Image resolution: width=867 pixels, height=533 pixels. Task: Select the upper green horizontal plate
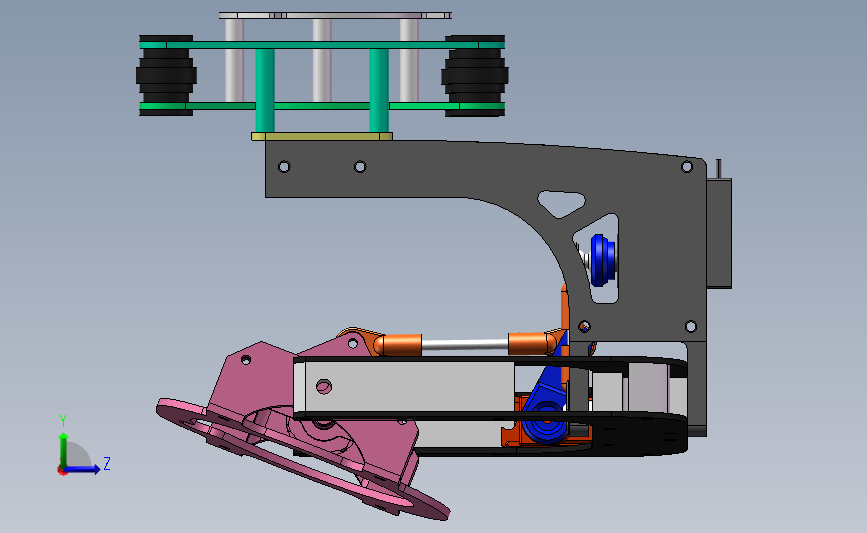pyautogui.click(x=322, y=45)
